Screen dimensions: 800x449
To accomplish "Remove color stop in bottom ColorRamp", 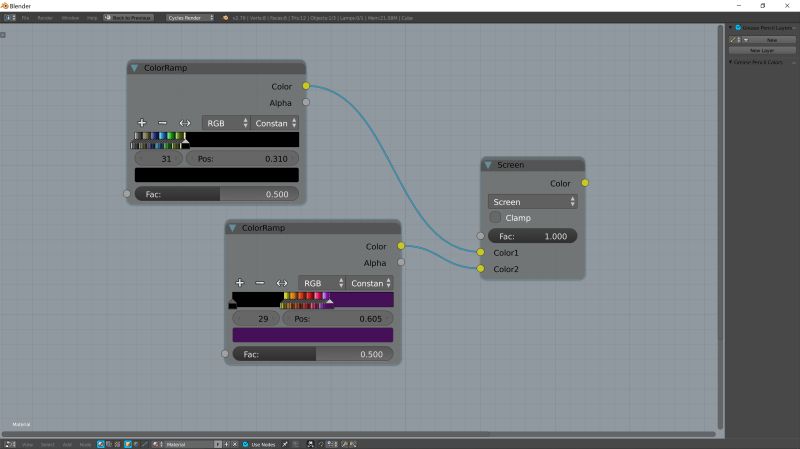I will pos(260,283).
